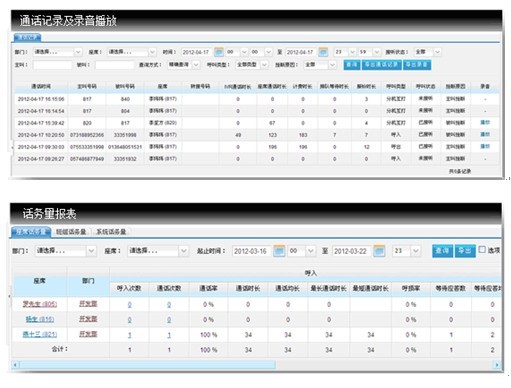Open the 座席 dropdown in 话务量报表
The width and height of the screenshot is (511, 388).
point(158,251)
